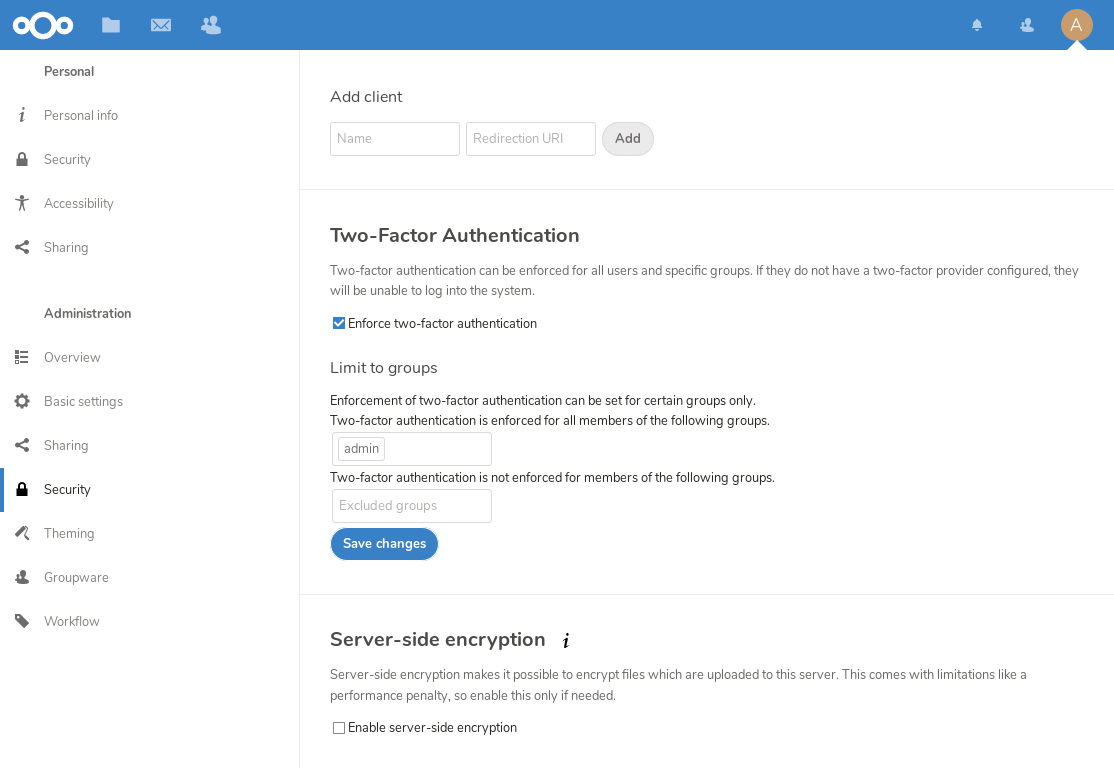Go to Personal info settings
The image size is (1114, 768).
click(x=81, y=115)
